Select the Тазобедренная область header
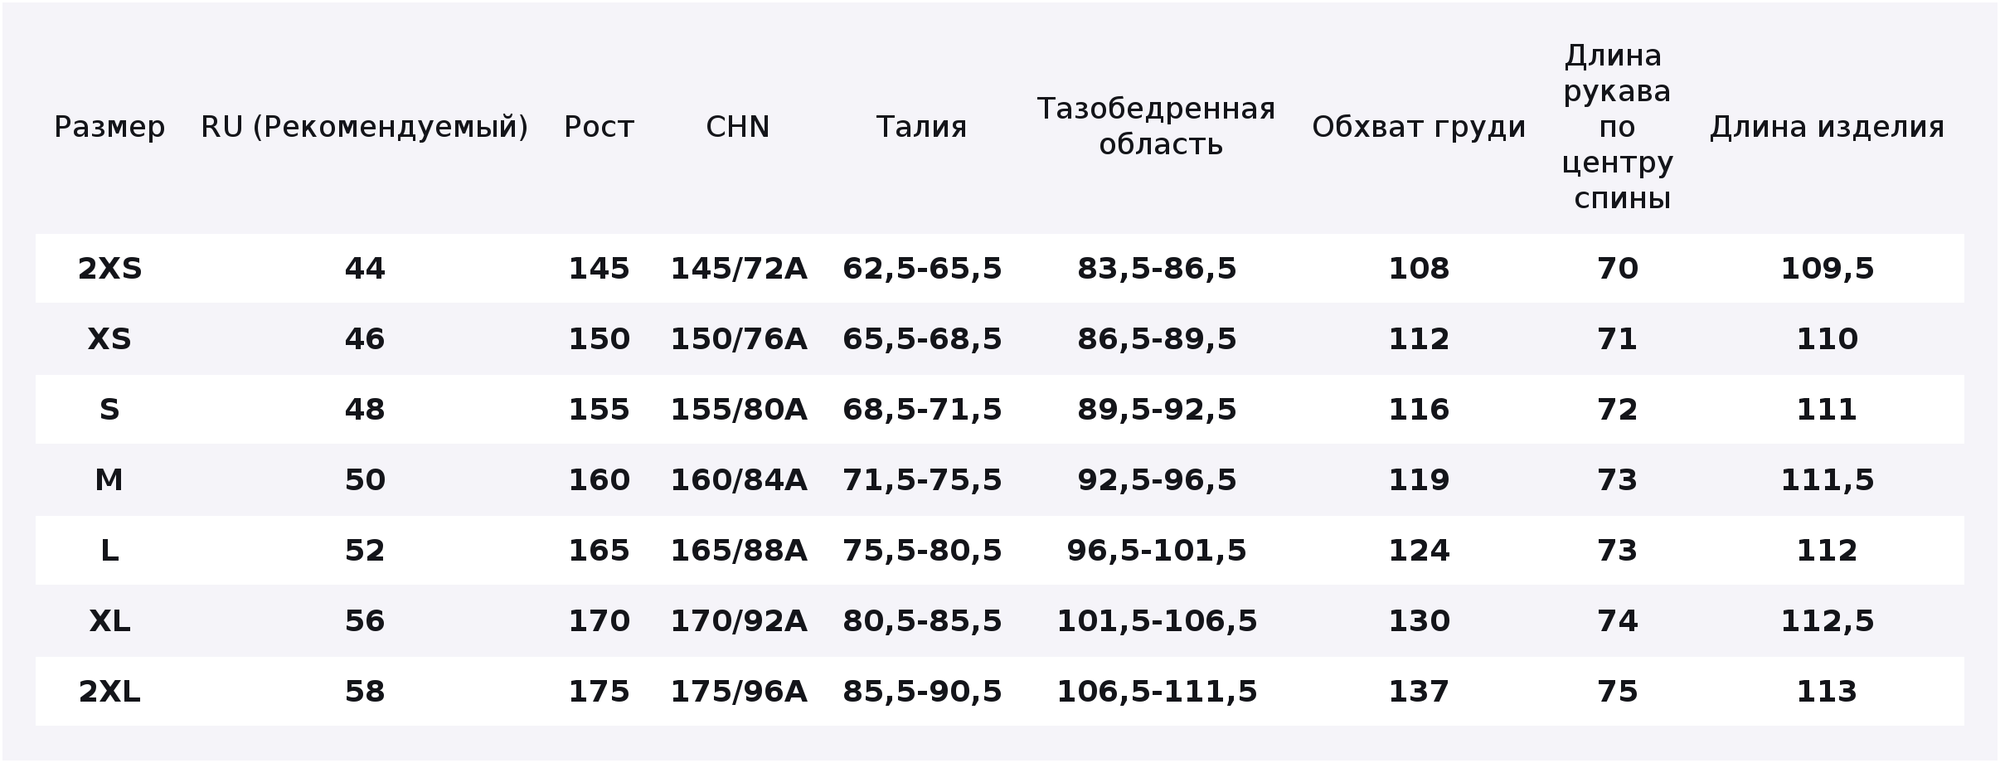This screenshot has height=763, width=2000. (x=1157, y=127)
